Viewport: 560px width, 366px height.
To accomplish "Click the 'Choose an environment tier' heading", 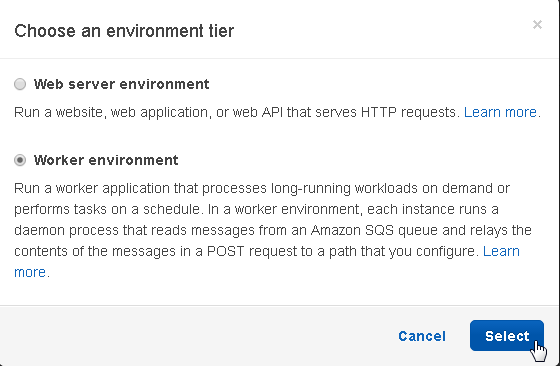I will [x=124, y=31].
